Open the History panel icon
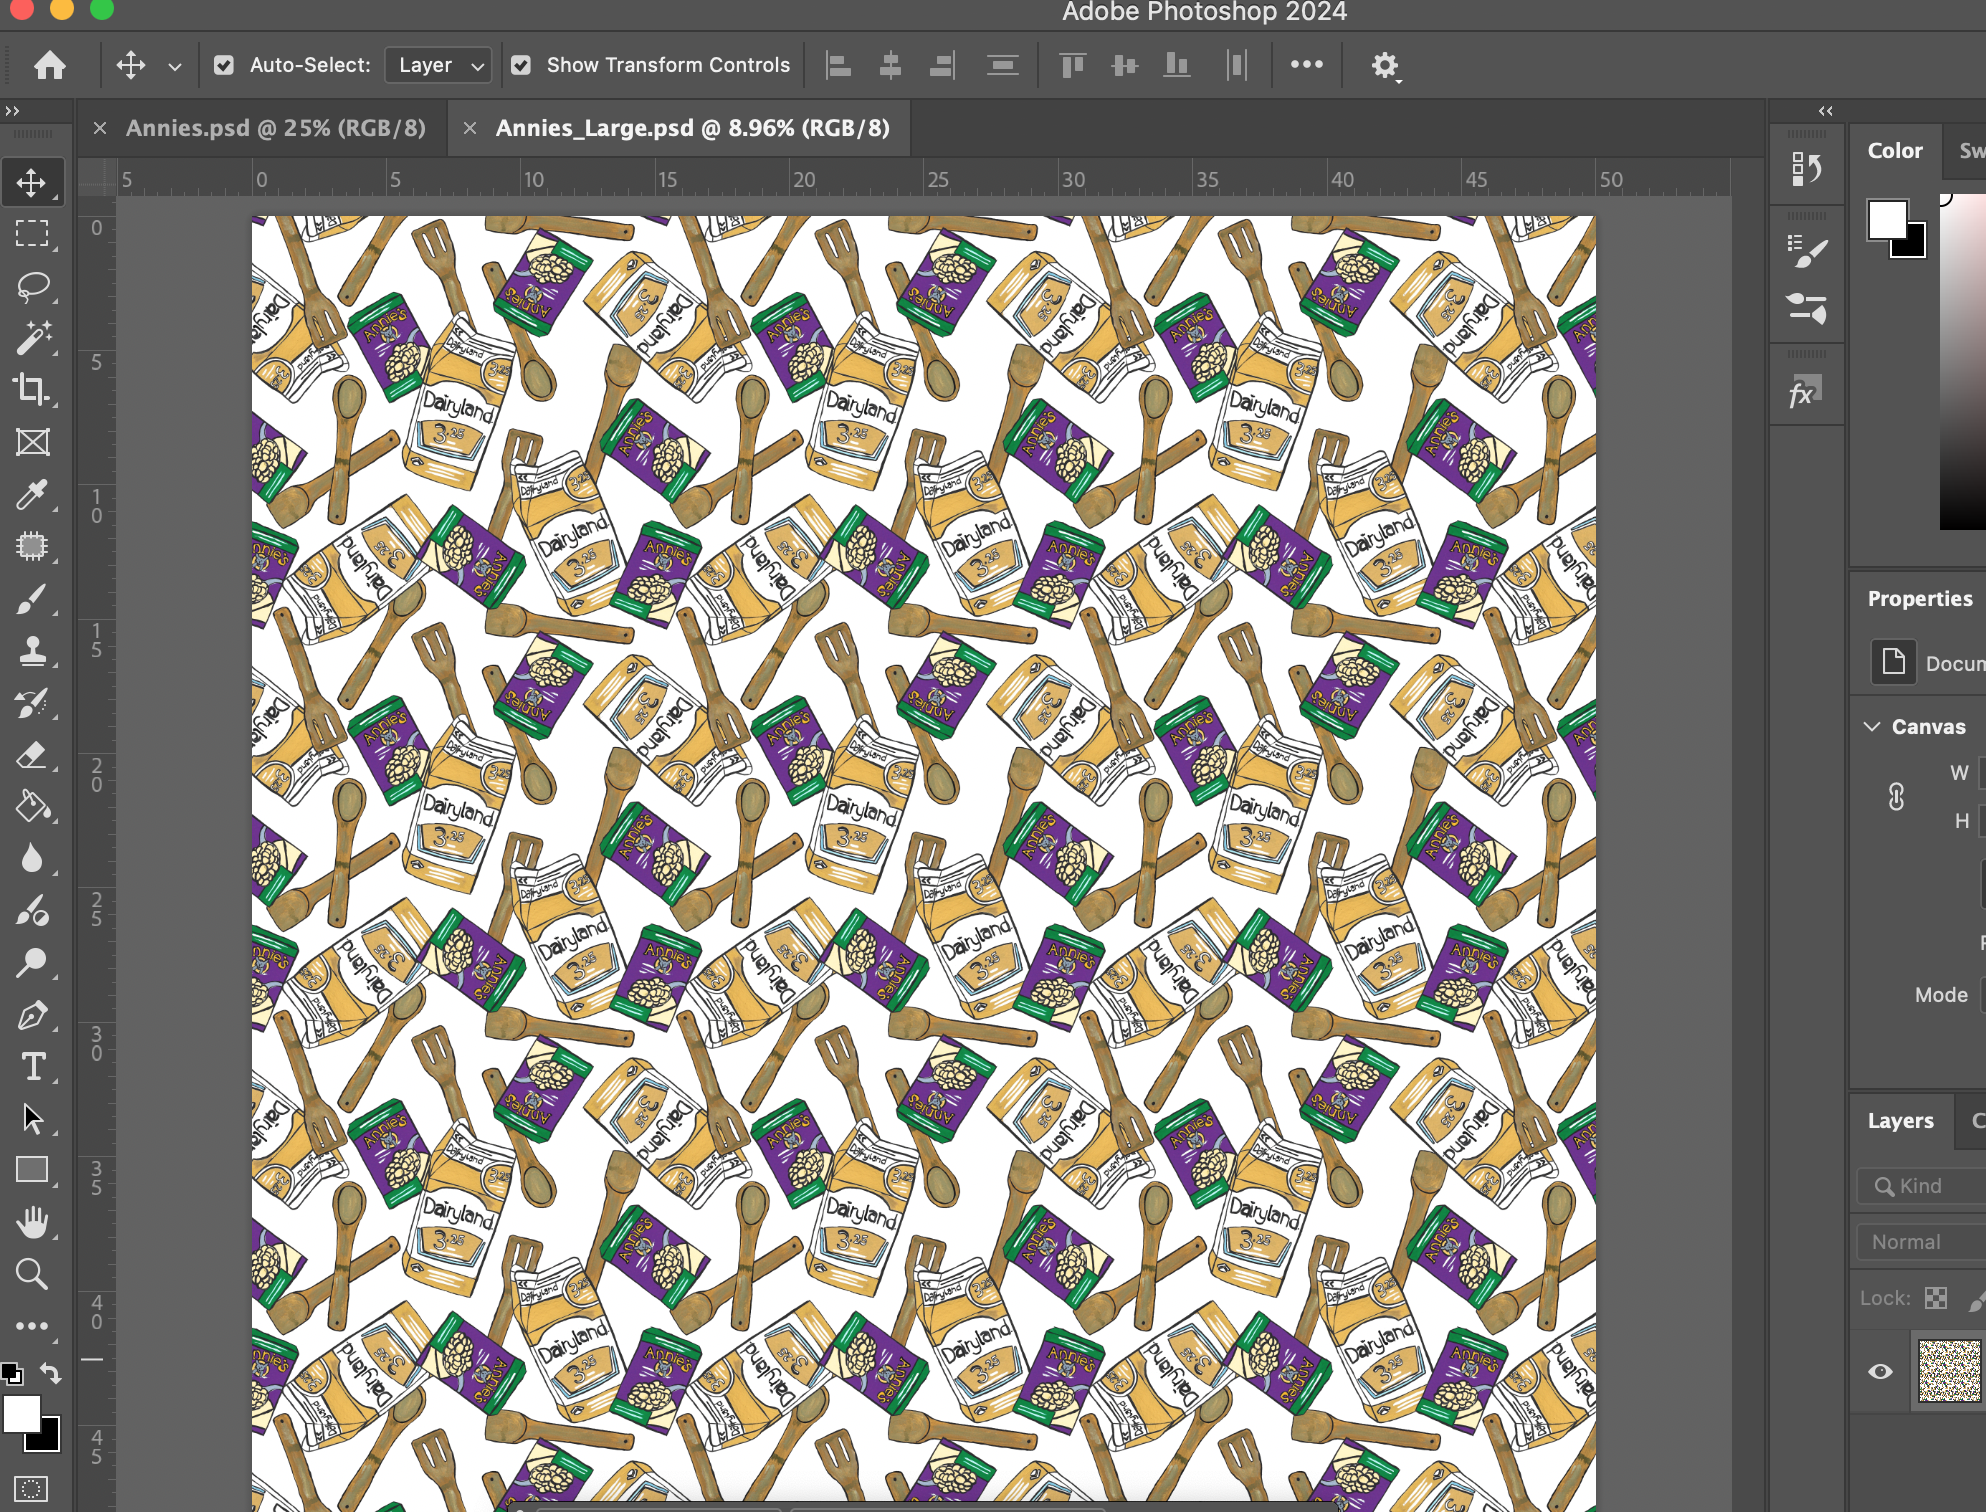This screenshot has width=1986, height=1512. (1806, 168)
